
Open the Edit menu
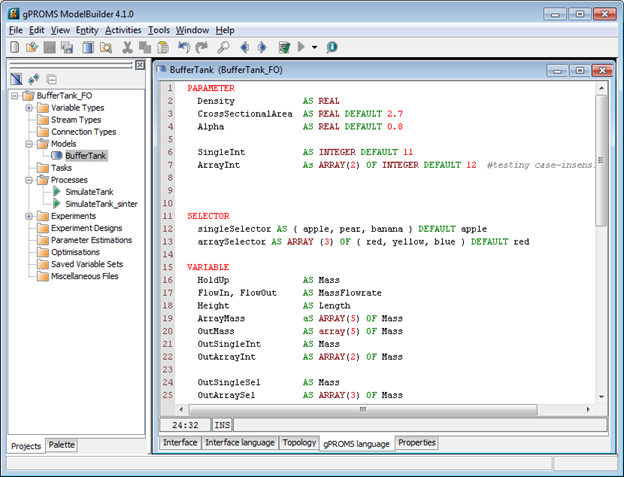[36, 30]
